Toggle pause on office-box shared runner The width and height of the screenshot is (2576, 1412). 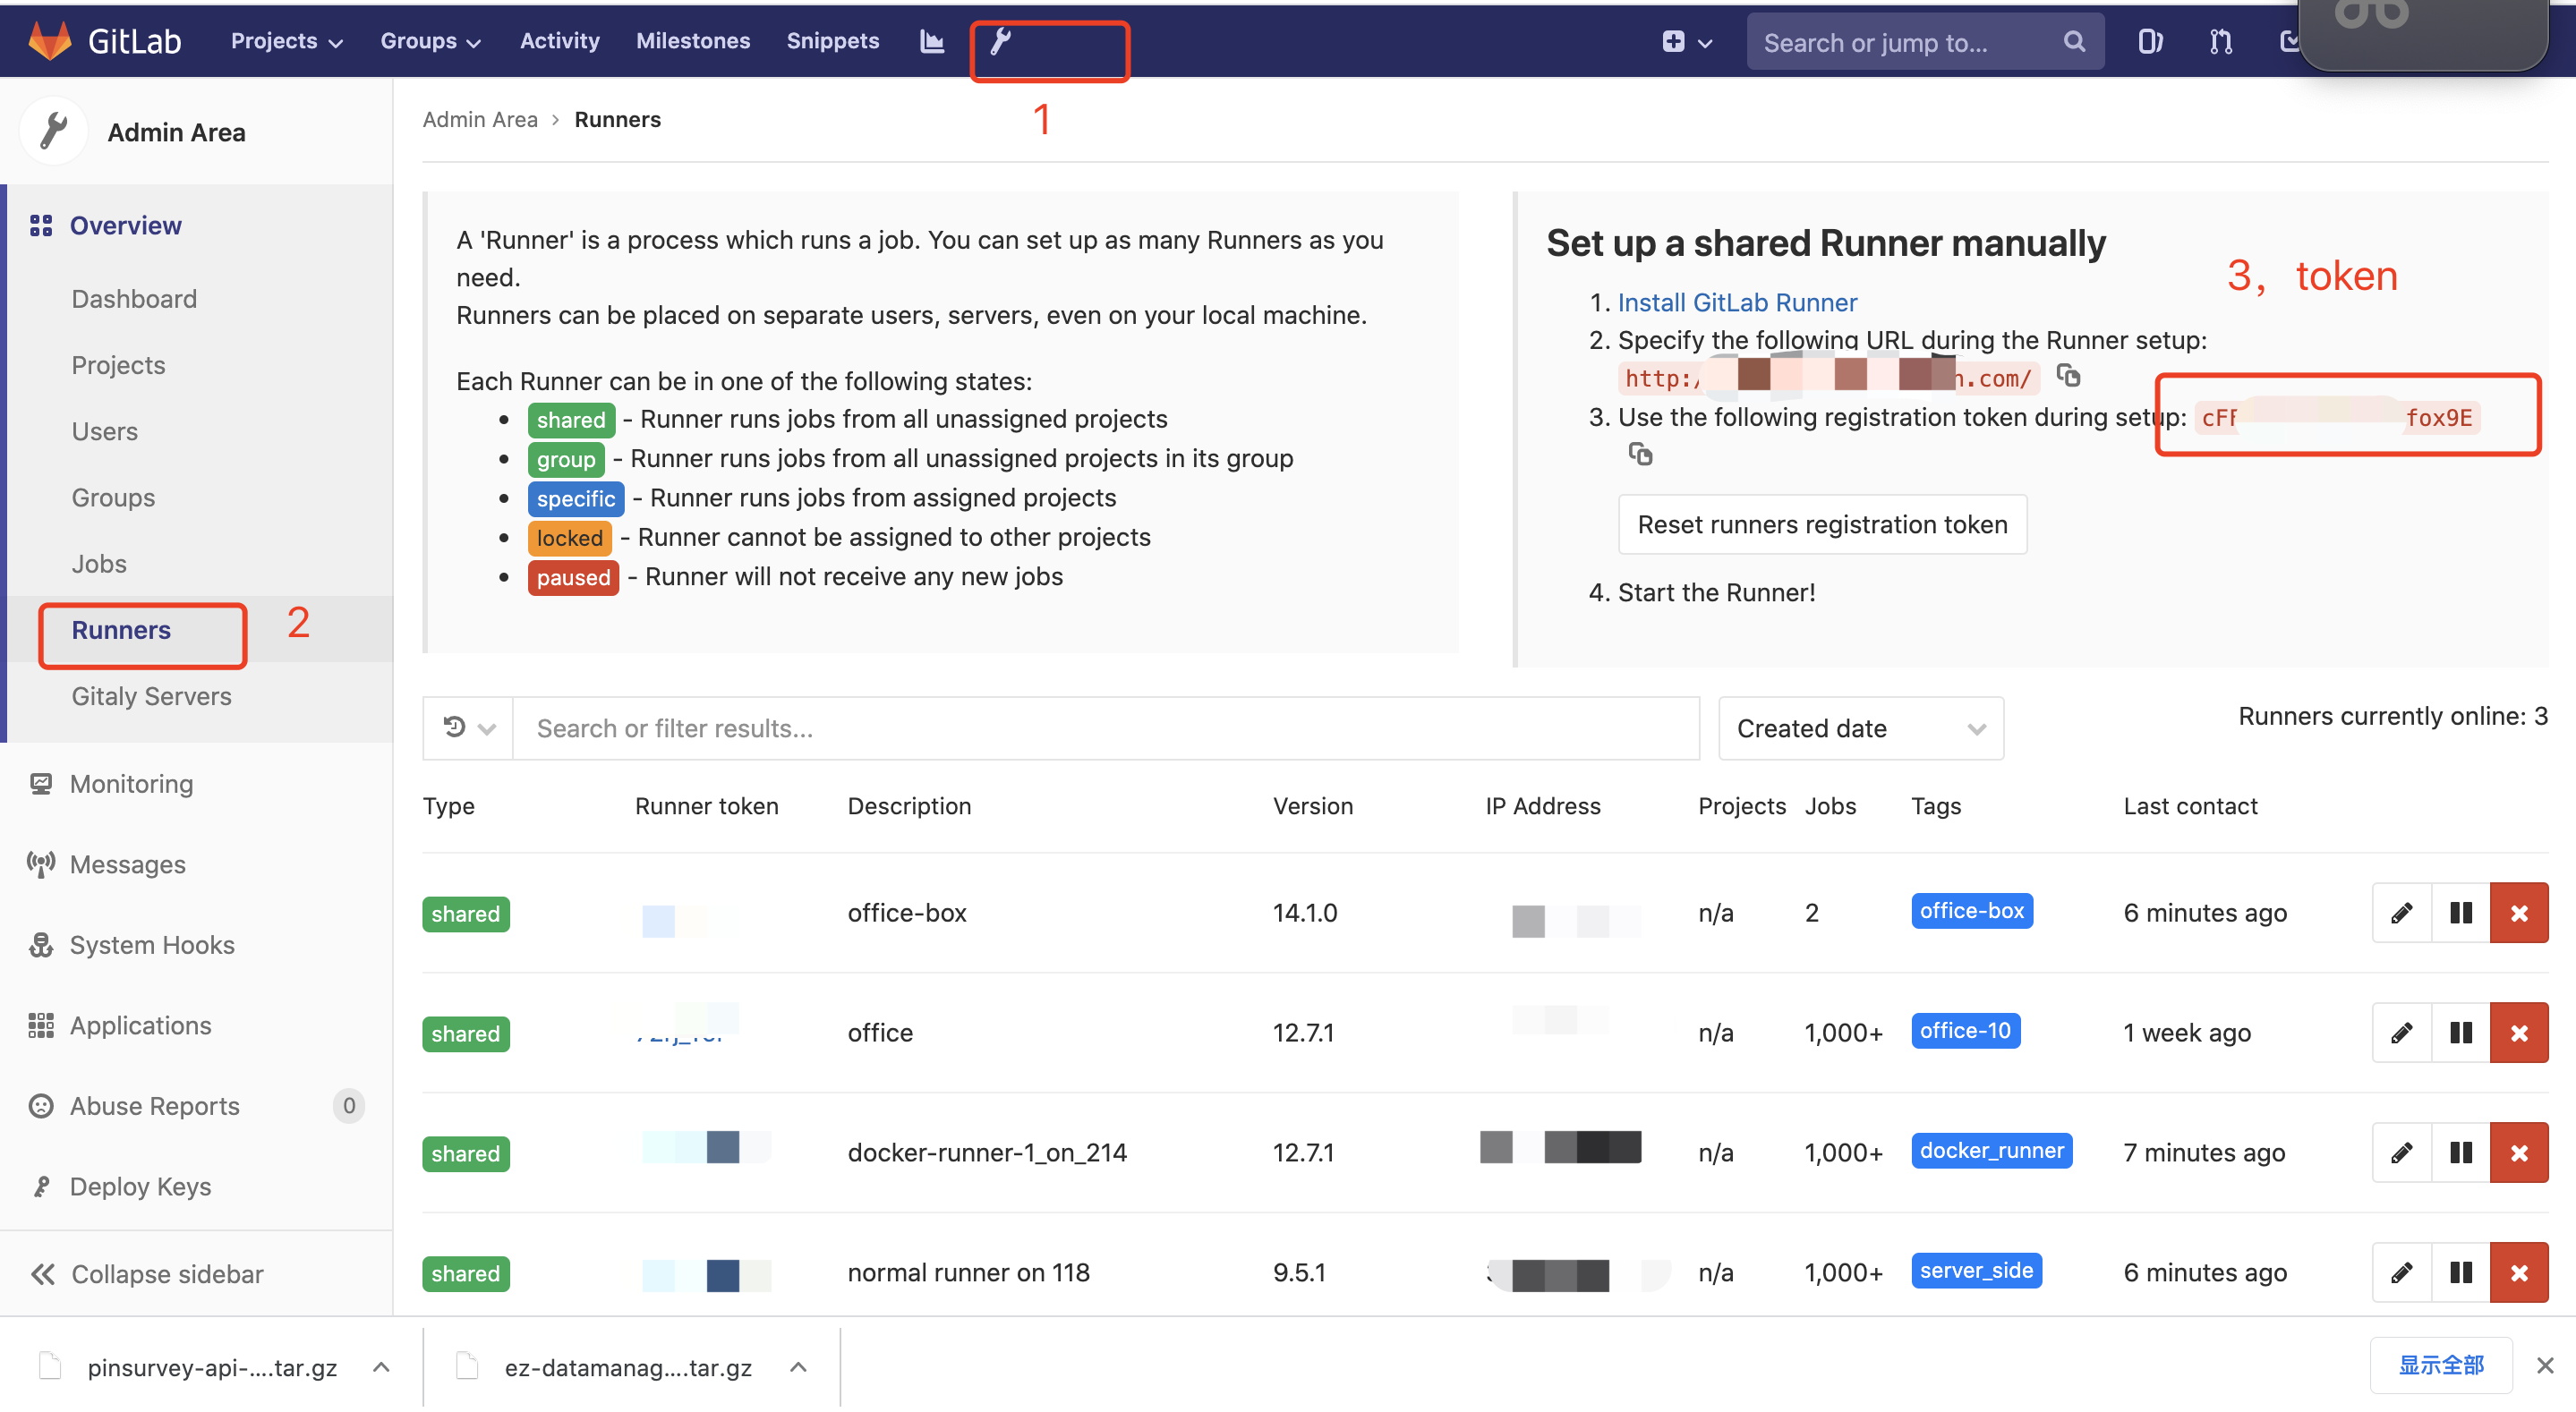pos(2458,913)
